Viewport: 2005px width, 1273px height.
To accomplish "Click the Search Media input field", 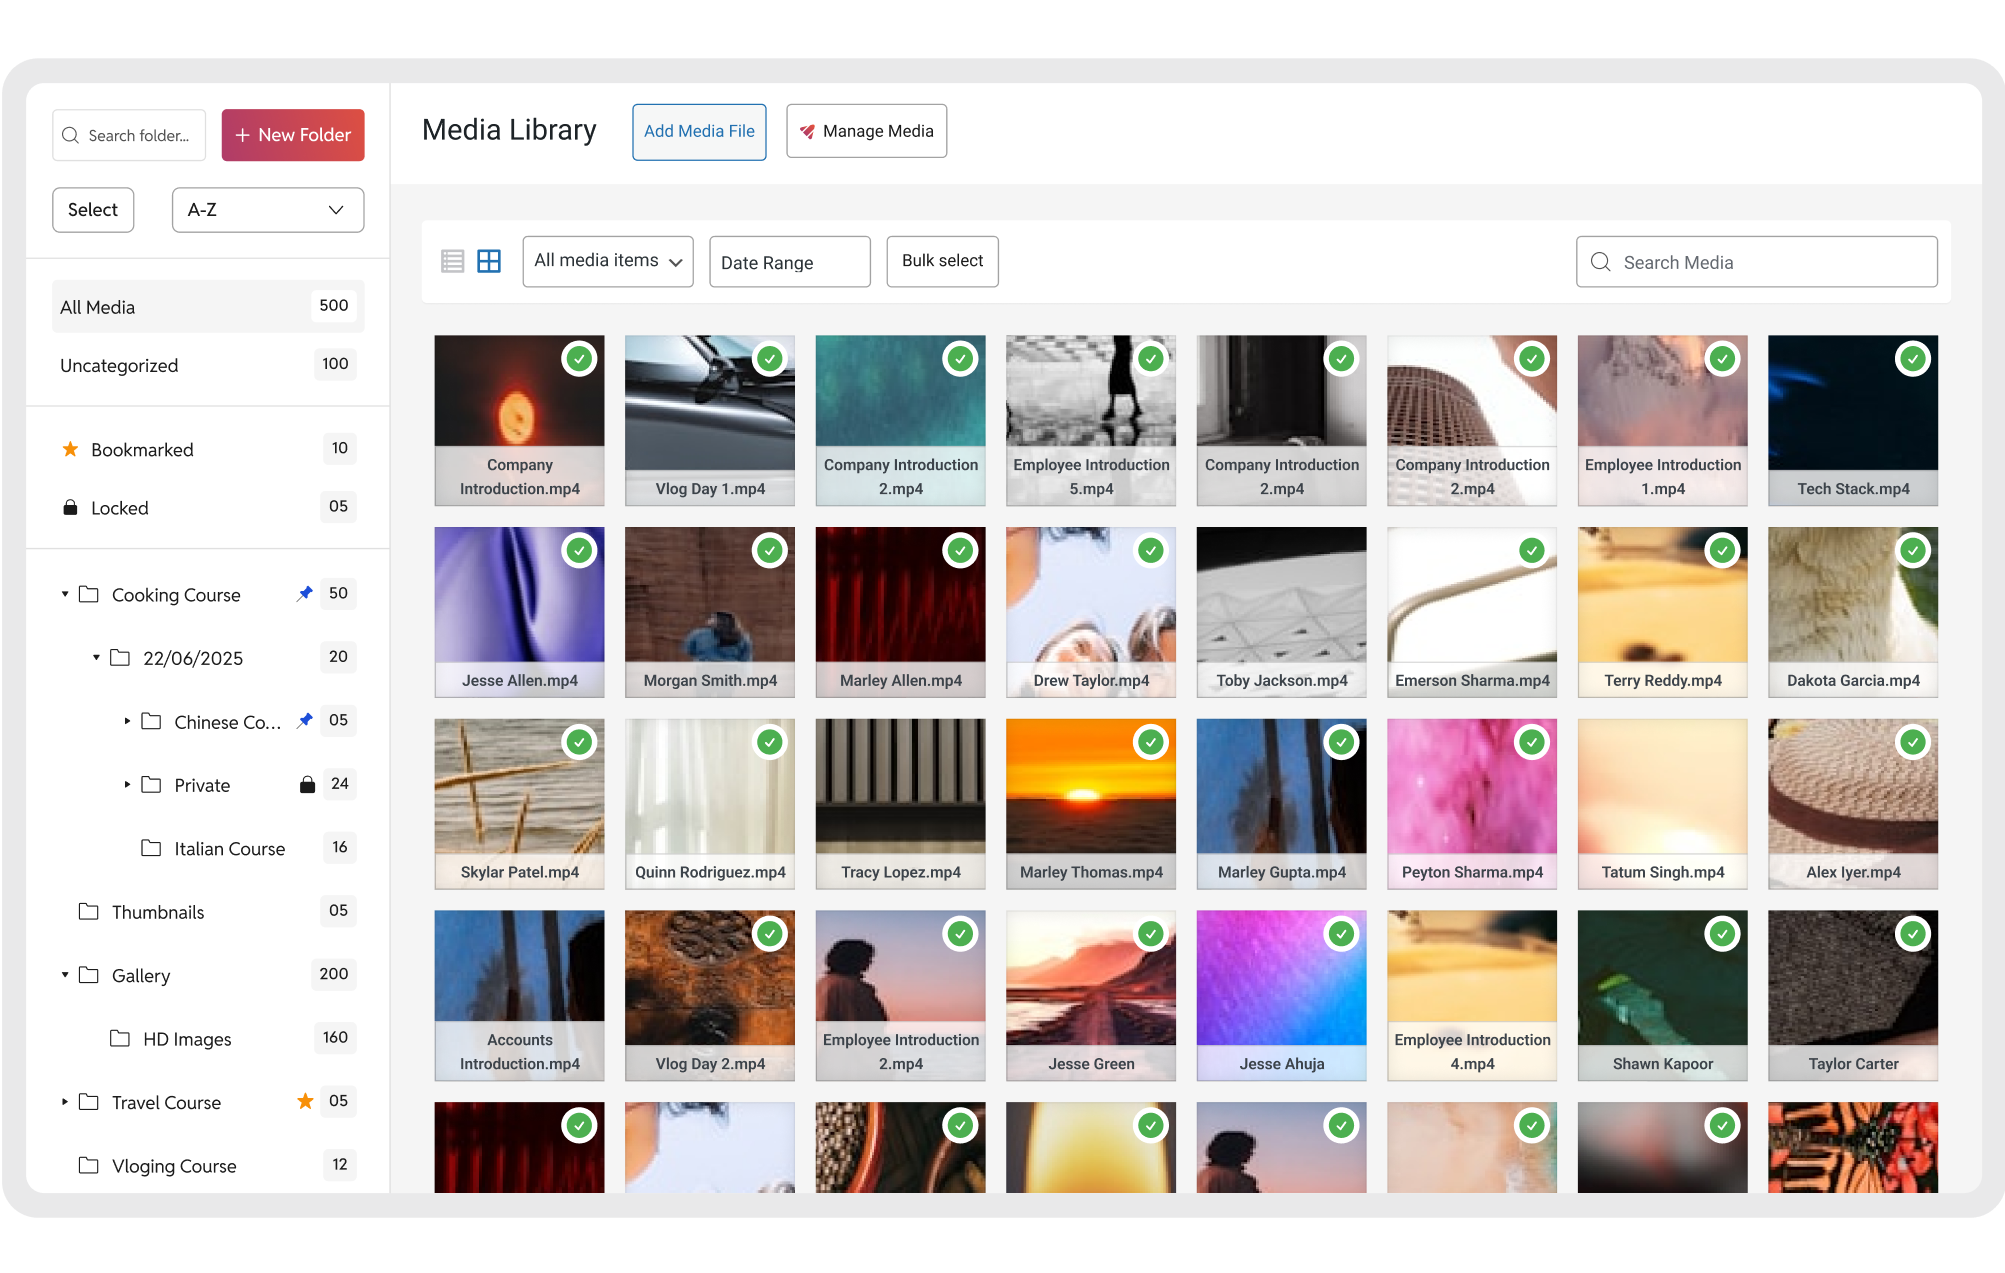I will click(x=1756, y=262).
